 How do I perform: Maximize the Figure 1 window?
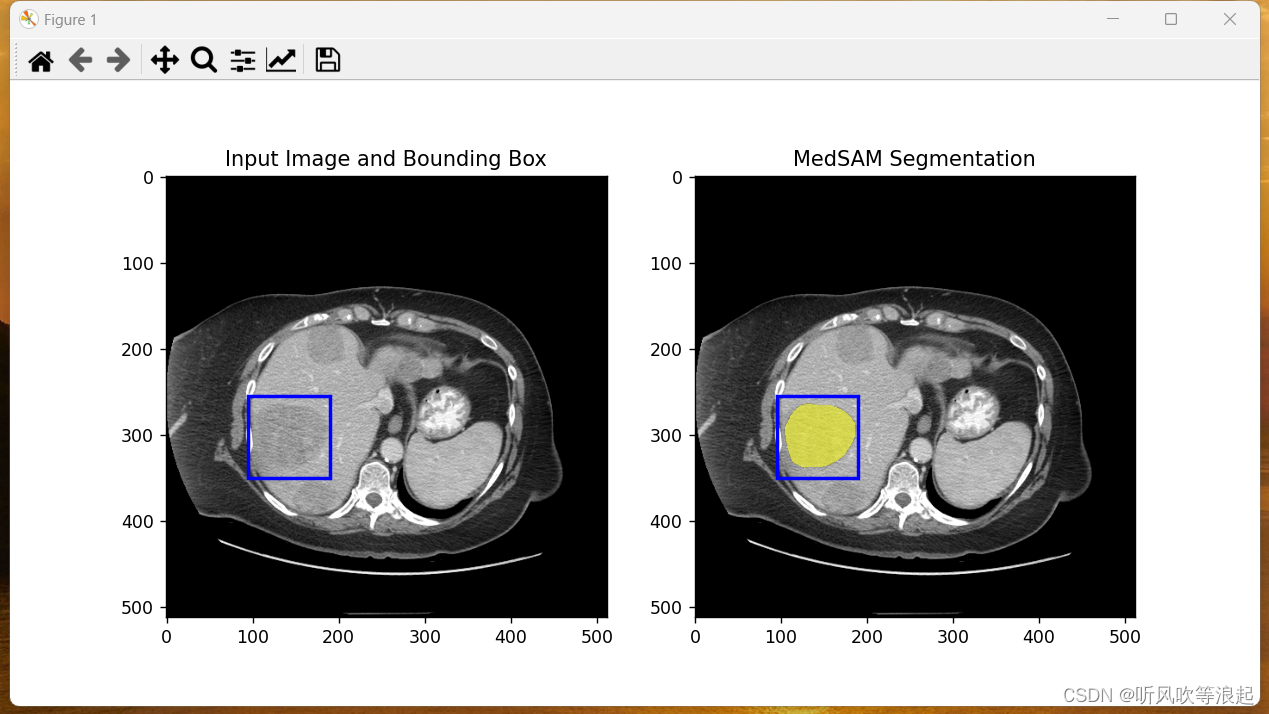point(1171,19)
